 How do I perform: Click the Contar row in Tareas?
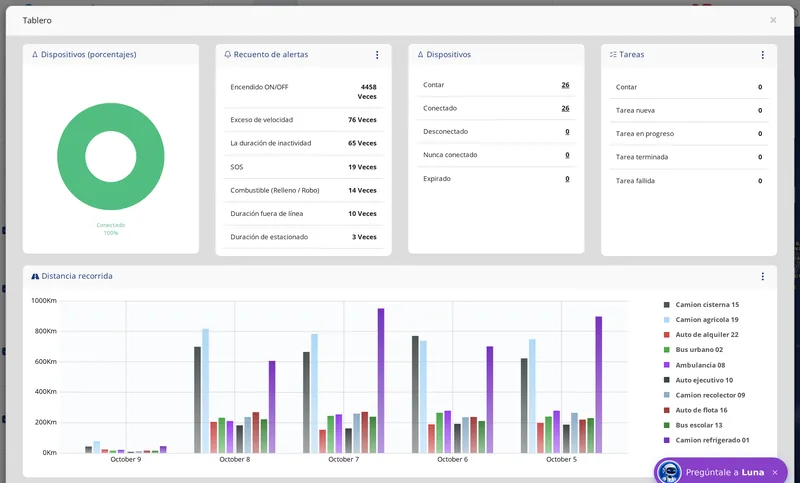(689, 87)
